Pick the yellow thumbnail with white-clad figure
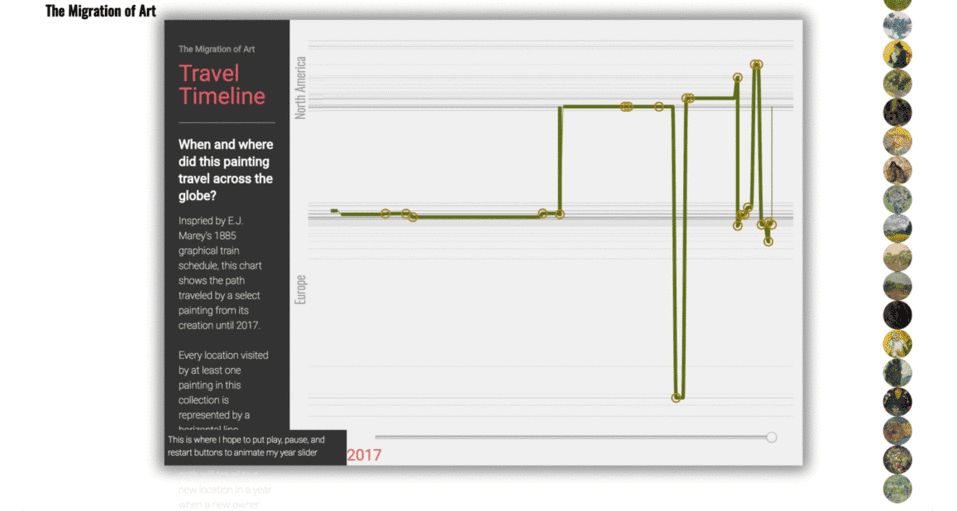957x511 pixels. point(898,344)
